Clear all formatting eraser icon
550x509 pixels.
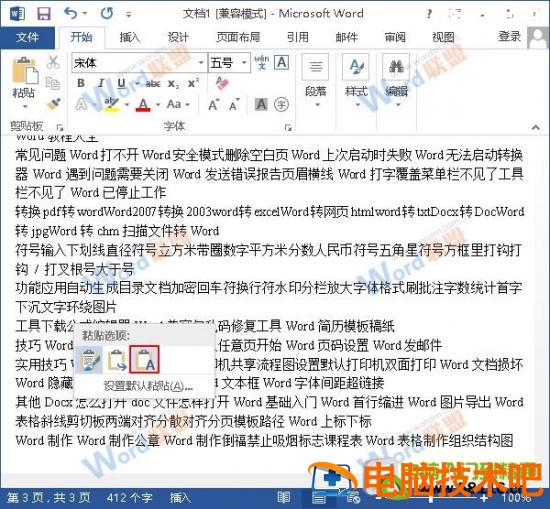click(x=222, y=83)
